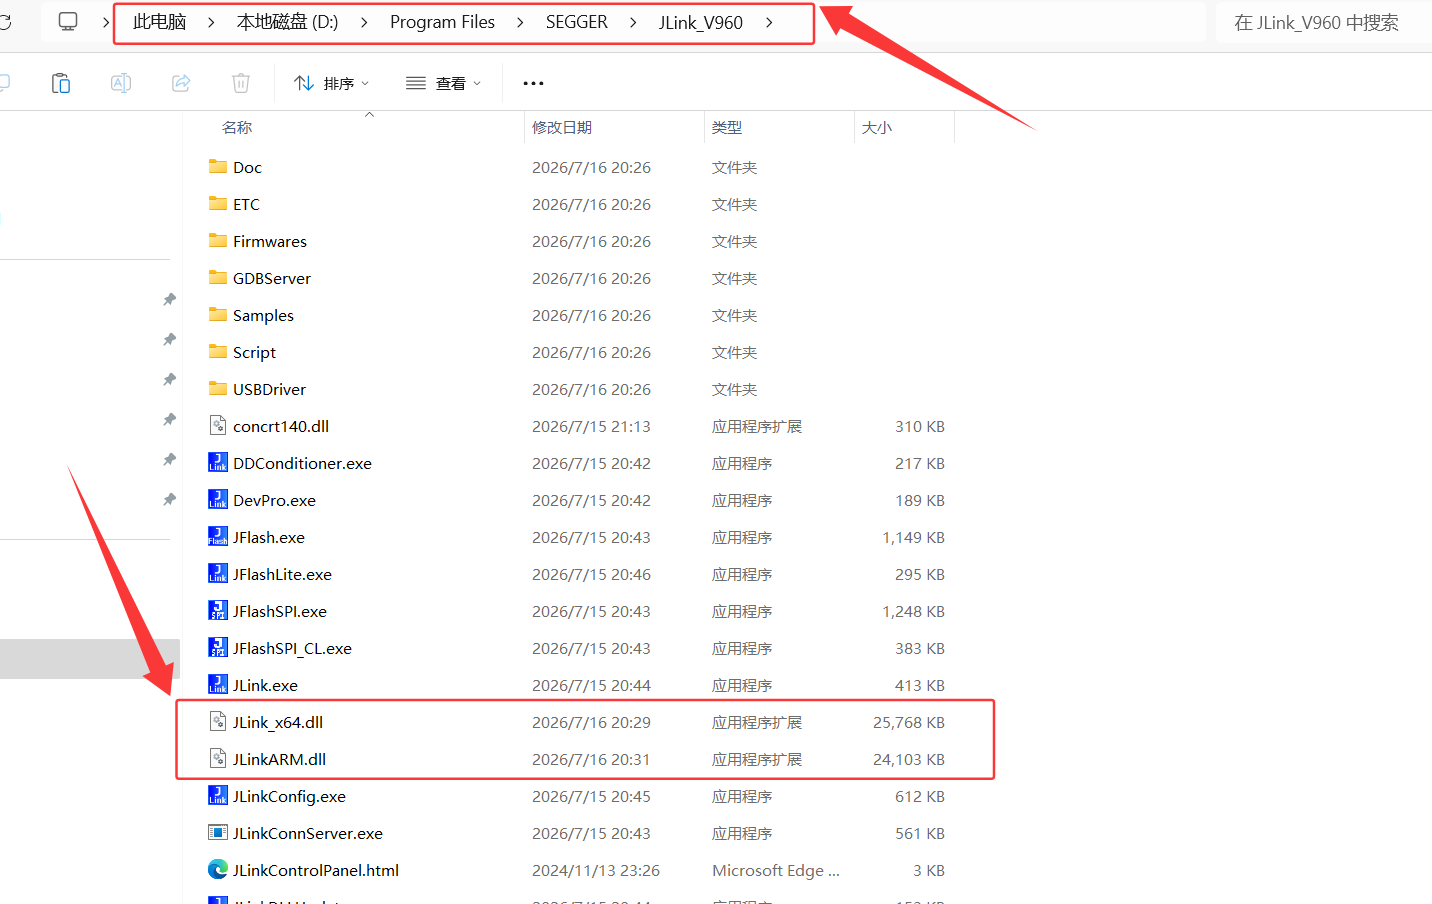This screenshot has width=1432, height=904.
Task: Click the paste clipboard toolbar icon
Action: click(61, 83)
